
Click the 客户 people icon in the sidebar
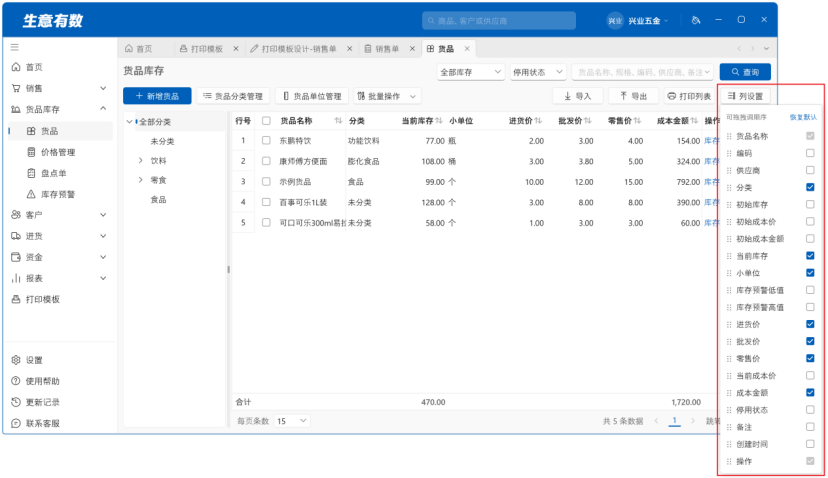coord(16,215)
